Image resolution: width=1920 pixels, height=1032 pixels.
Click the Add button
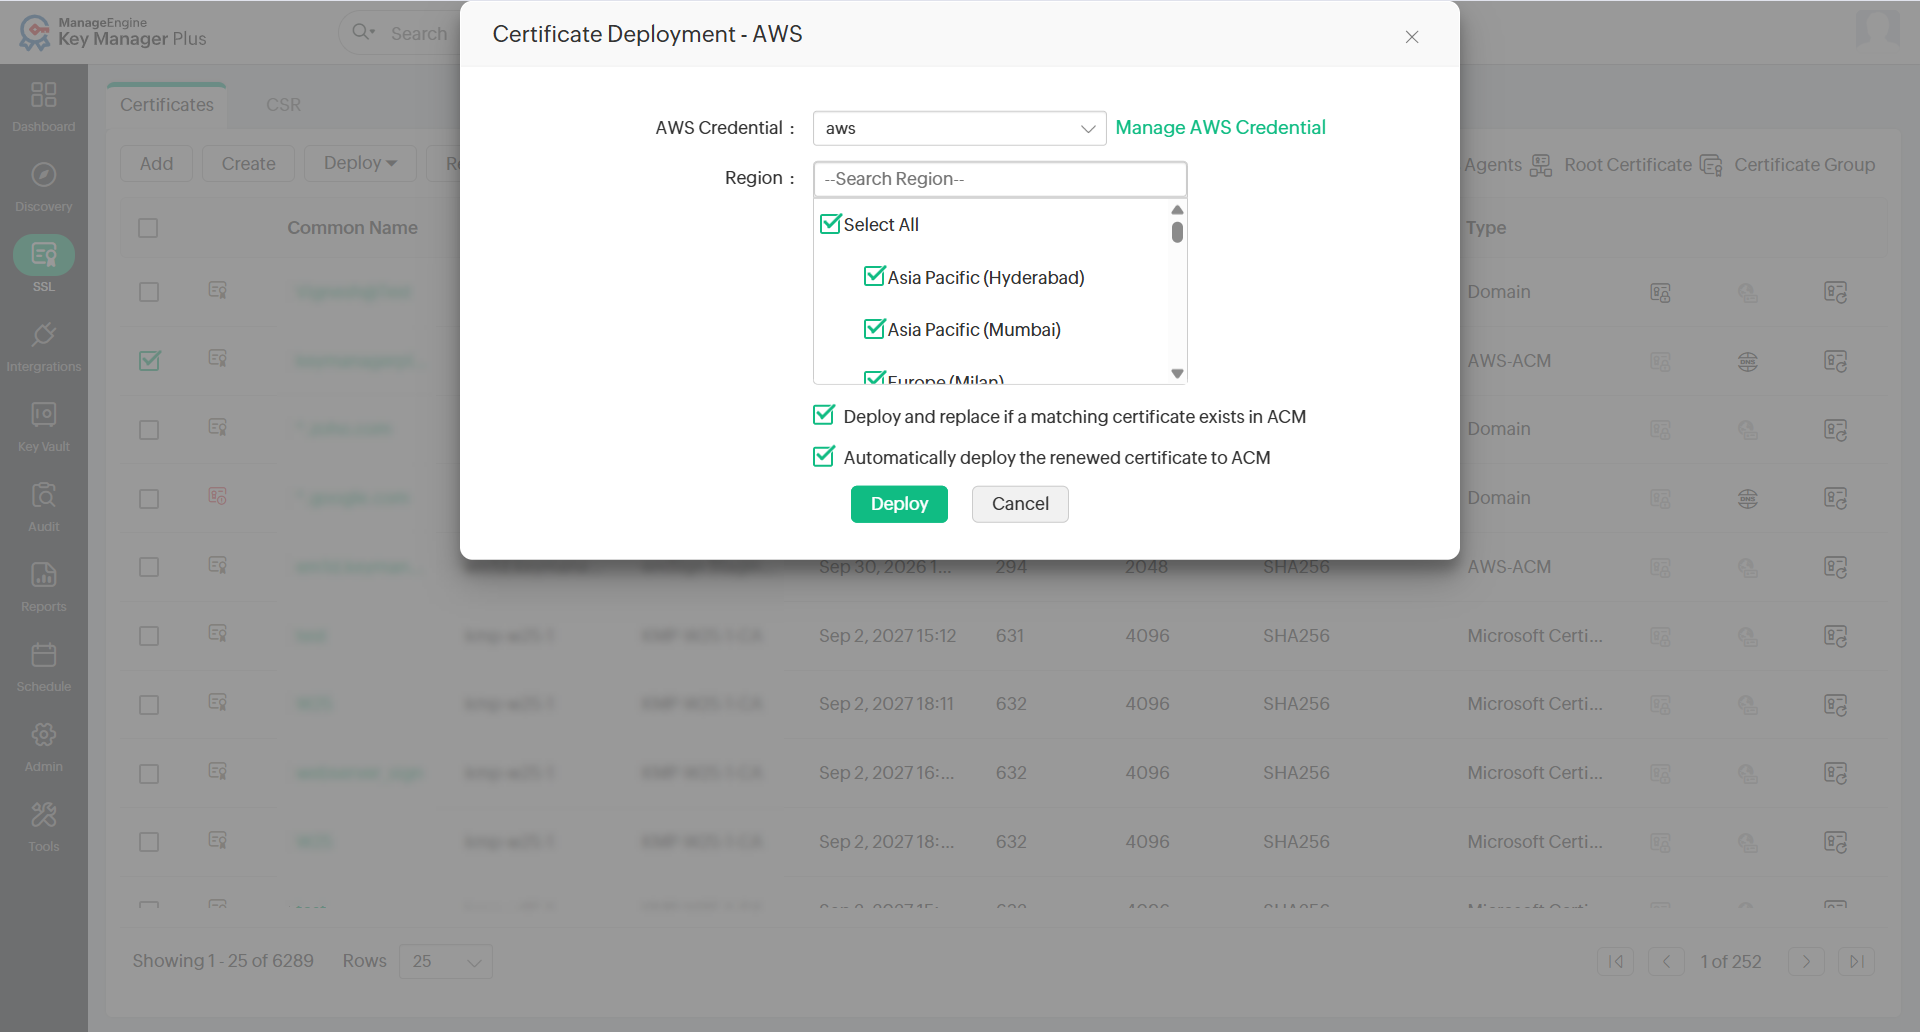click(156, 163)
